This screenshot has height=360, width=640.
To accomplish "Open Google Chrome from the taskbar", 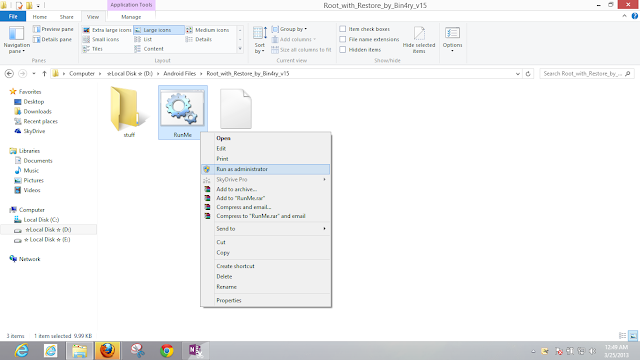I will (167, 350).
